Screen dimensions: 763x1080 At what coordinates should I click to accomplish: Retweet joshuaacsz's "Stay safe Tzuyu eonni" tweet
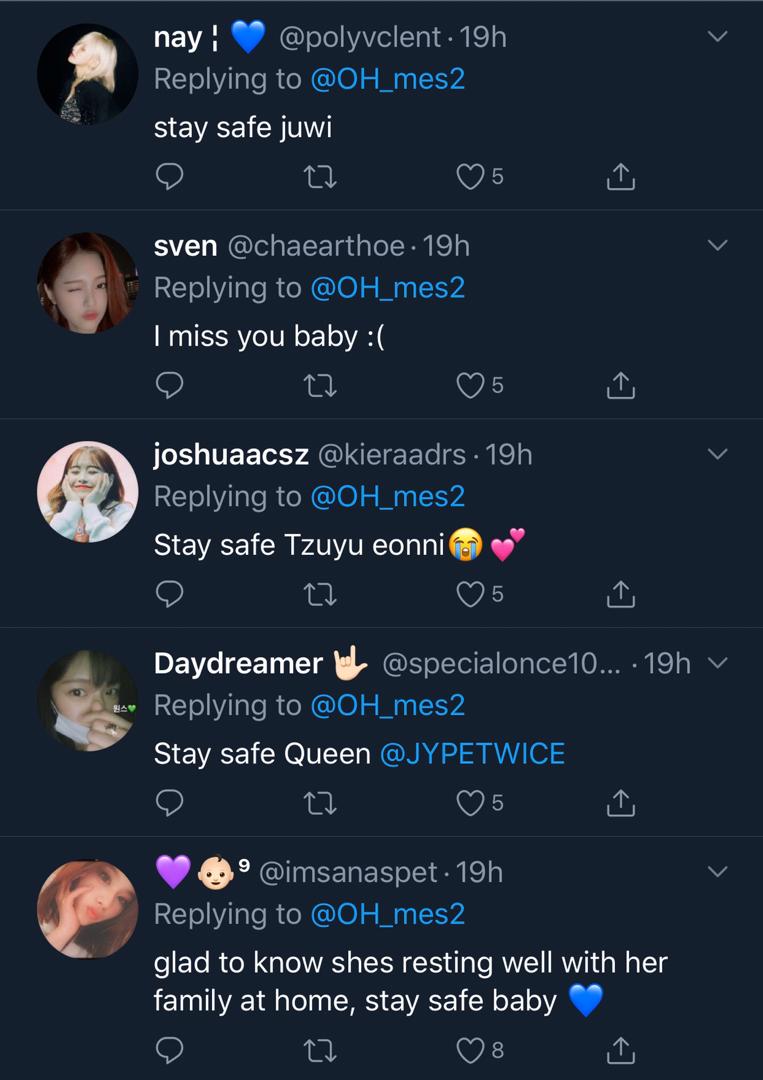point(320,595)
